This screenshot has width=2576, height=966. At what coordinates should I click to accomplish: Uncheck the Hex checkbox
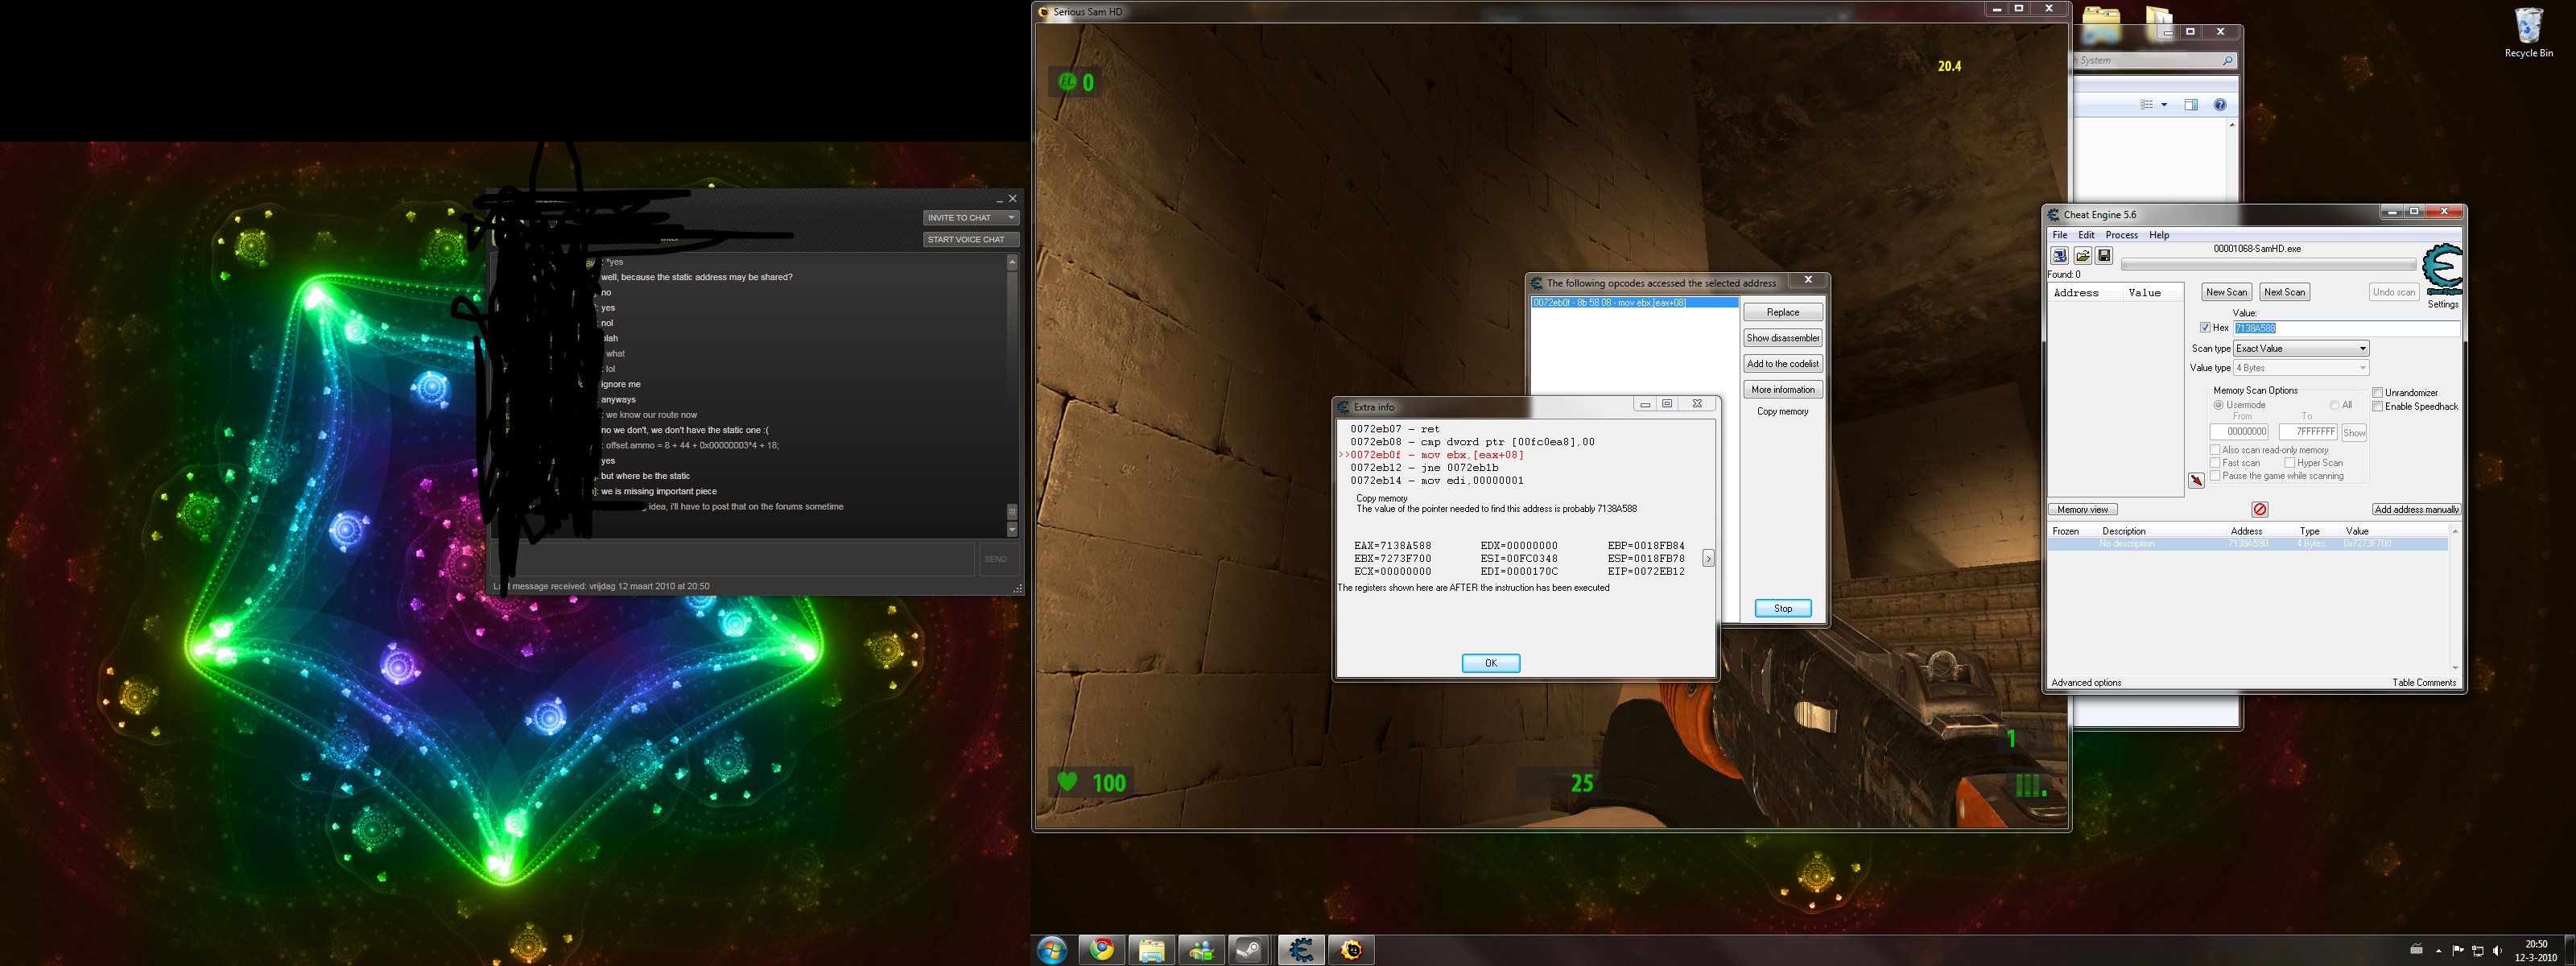coord(2205,328)
